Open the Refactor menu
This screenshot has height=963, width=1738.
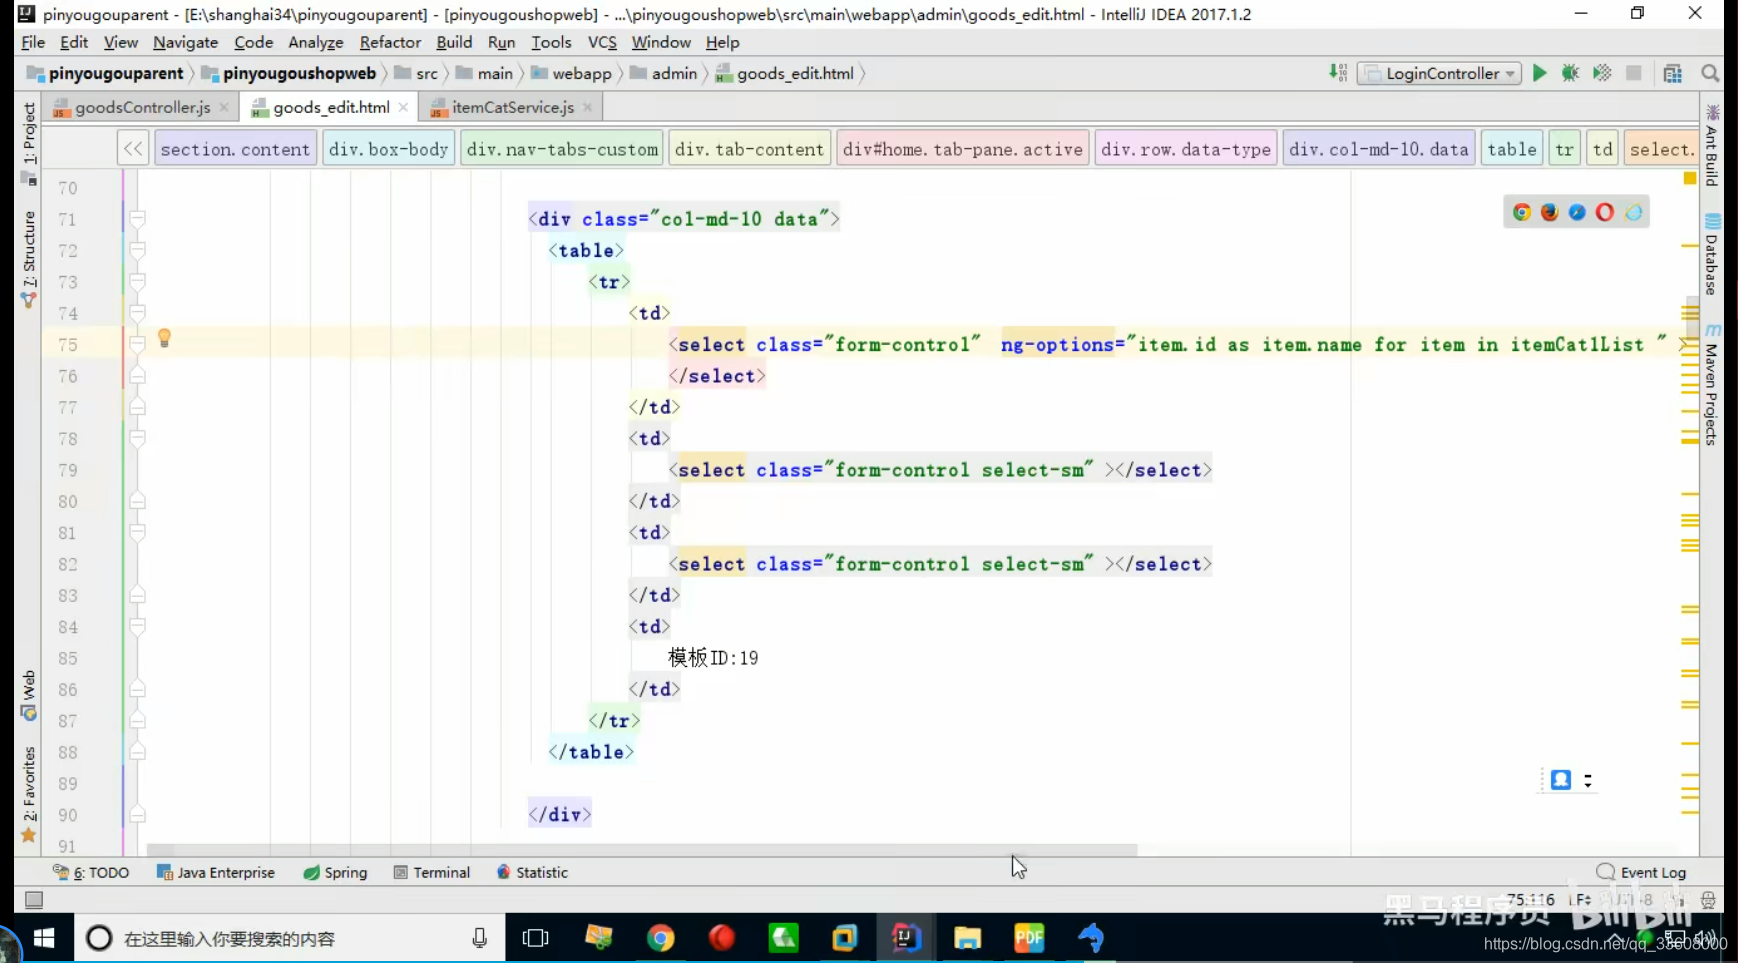(x=390, y=42)
